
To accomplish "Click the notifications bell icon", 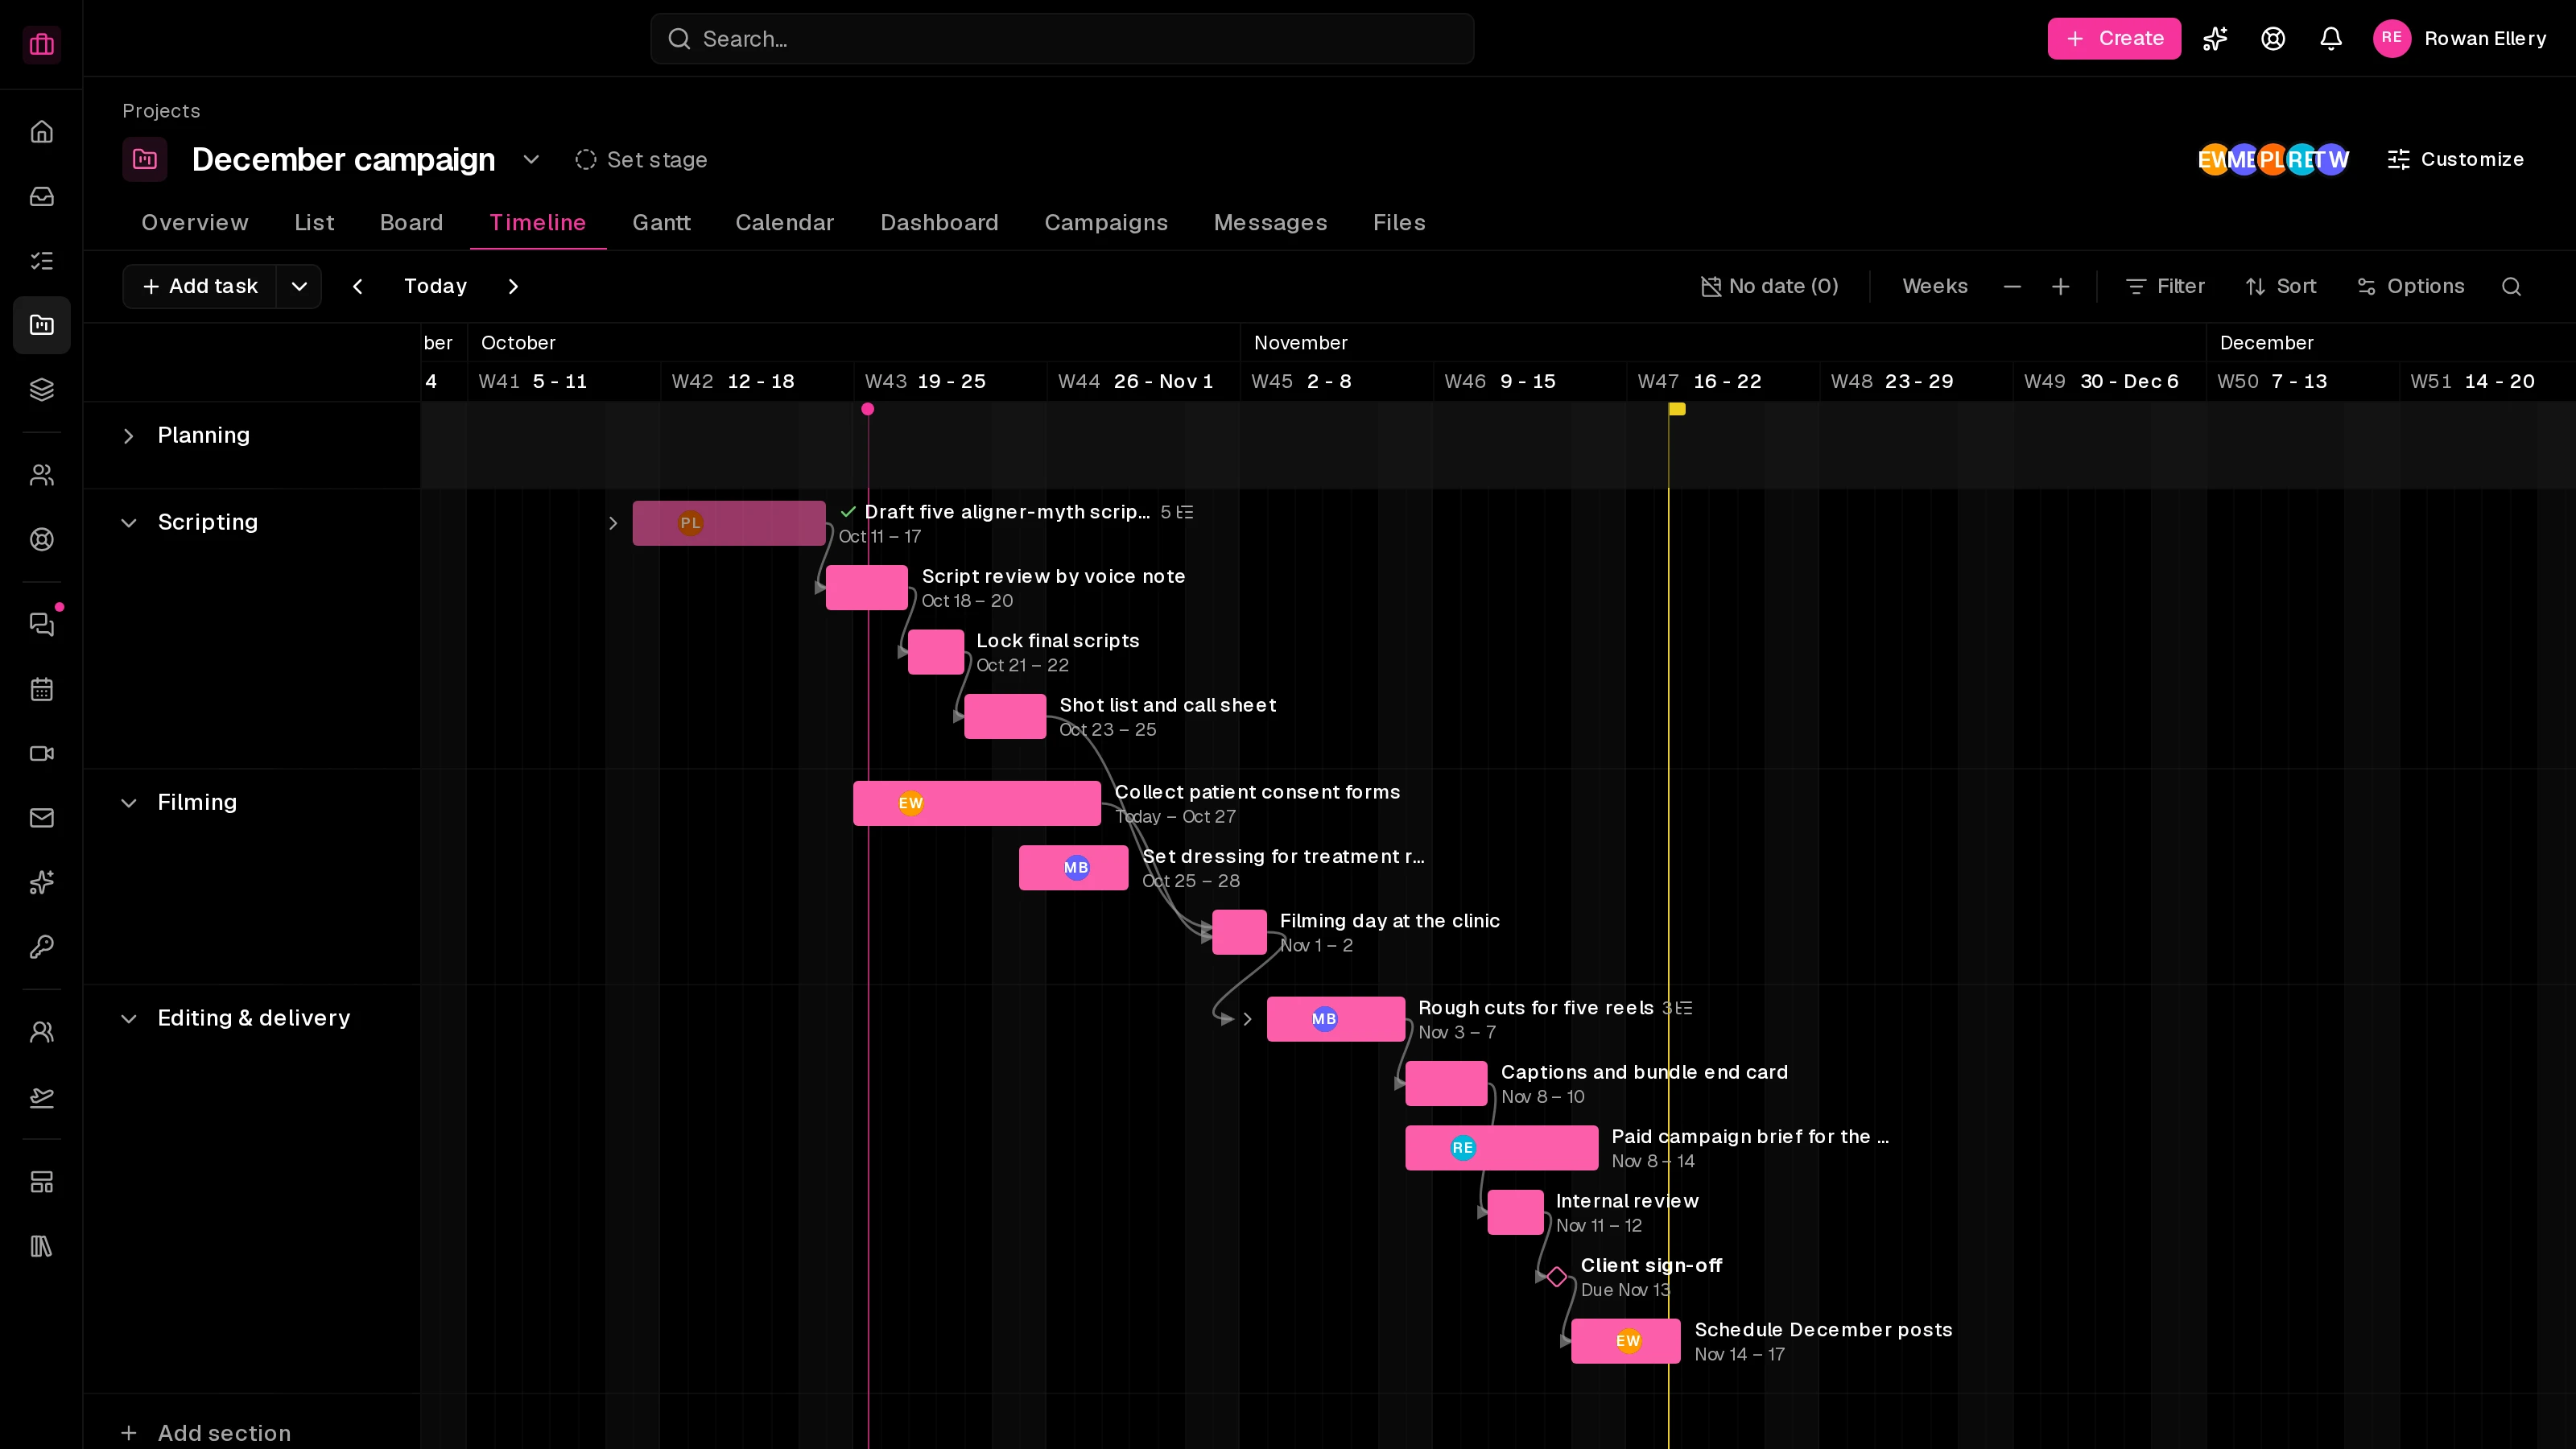I will (2331, 38).
